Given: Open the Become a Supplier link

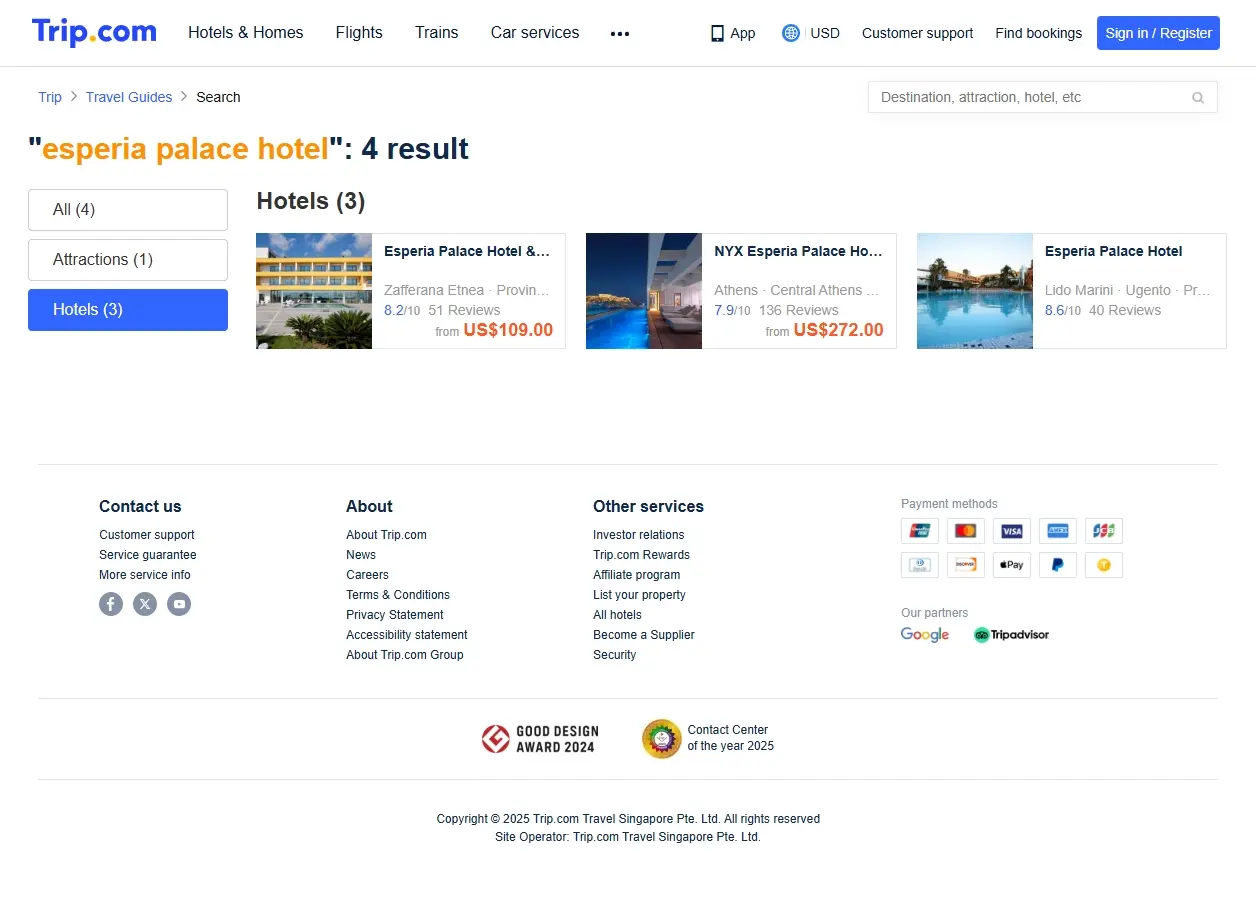Looking at the screenshot, I should pos(644,635).
